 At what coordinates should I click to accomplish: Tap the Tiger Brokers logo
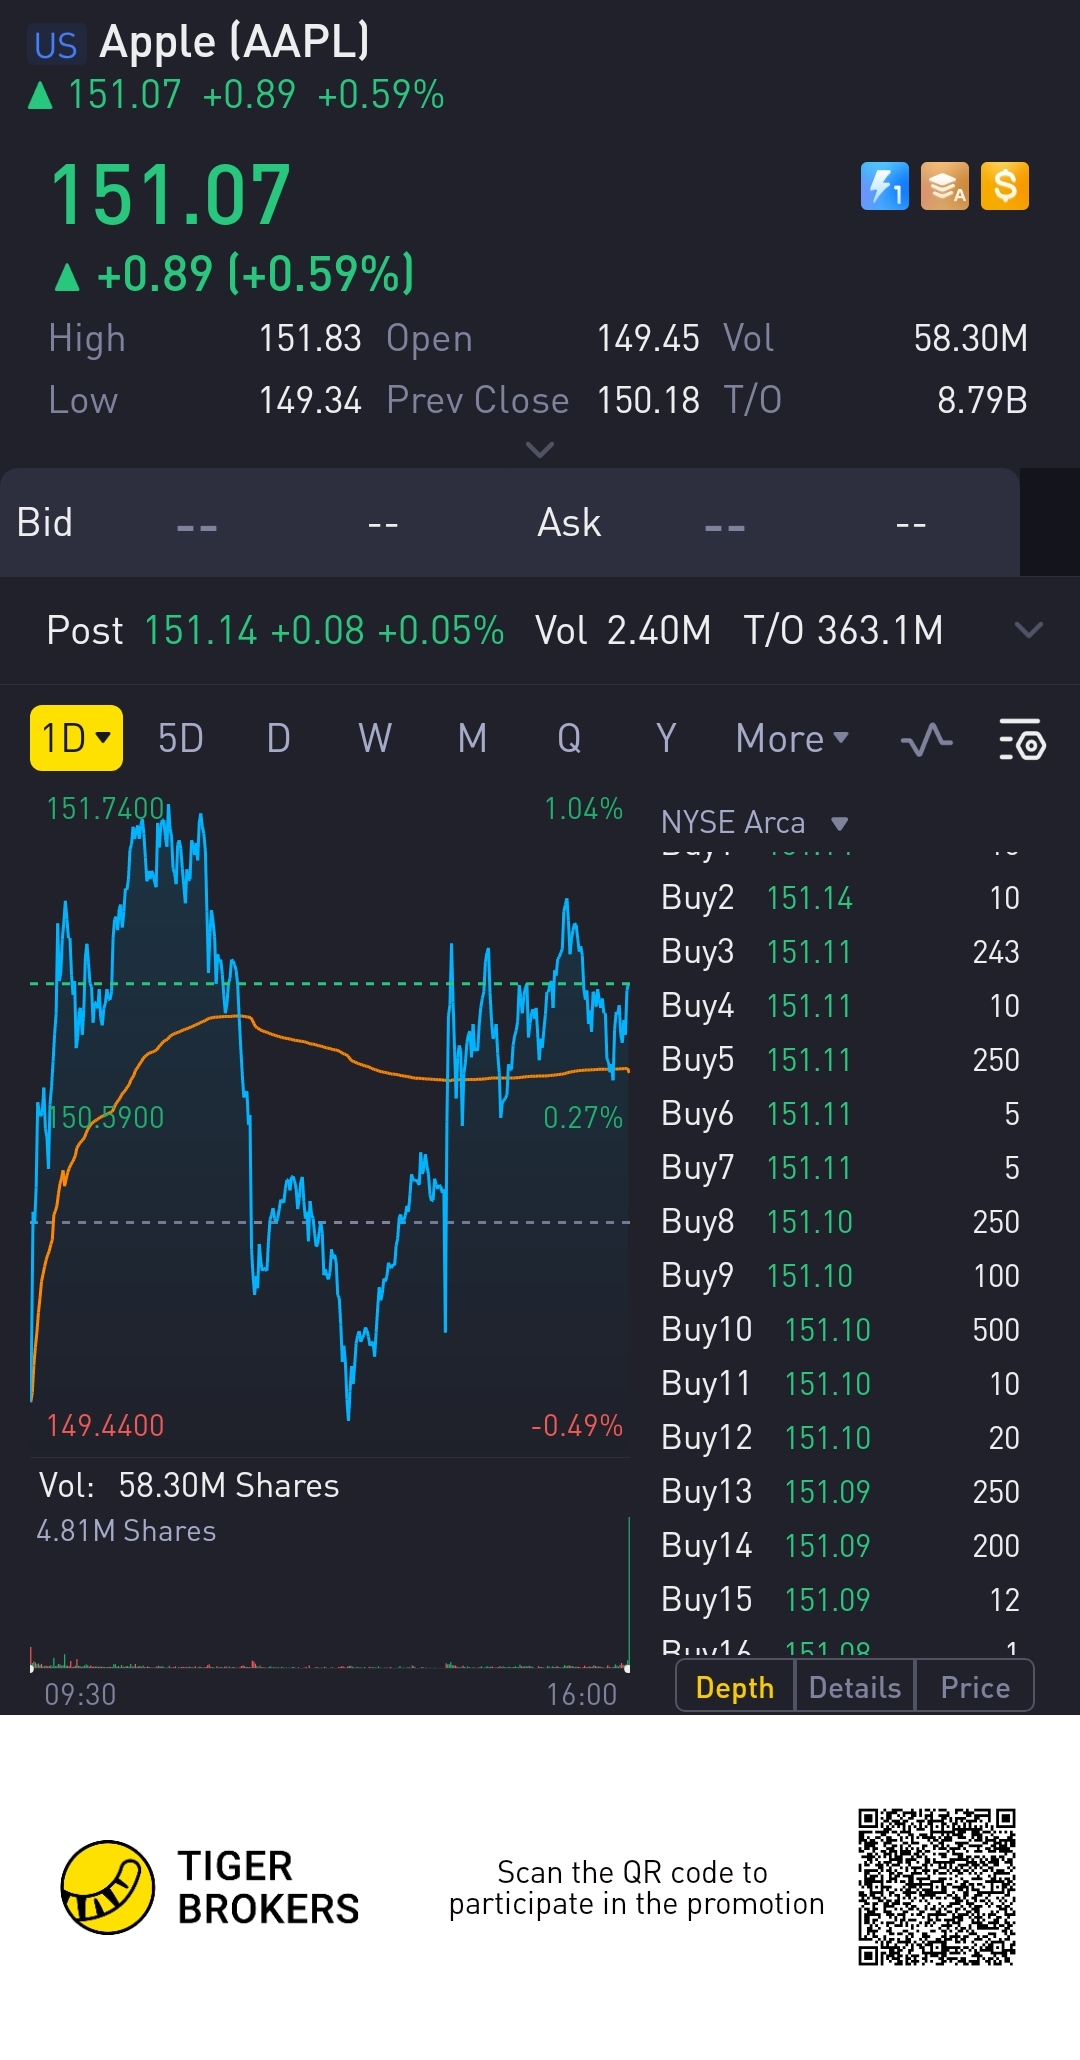108,1887
